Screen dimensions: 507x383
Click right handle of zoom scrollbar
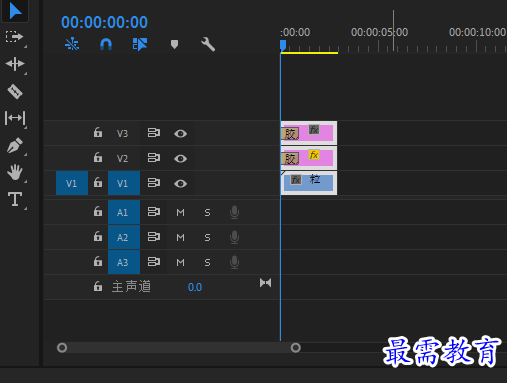[296, 348]
